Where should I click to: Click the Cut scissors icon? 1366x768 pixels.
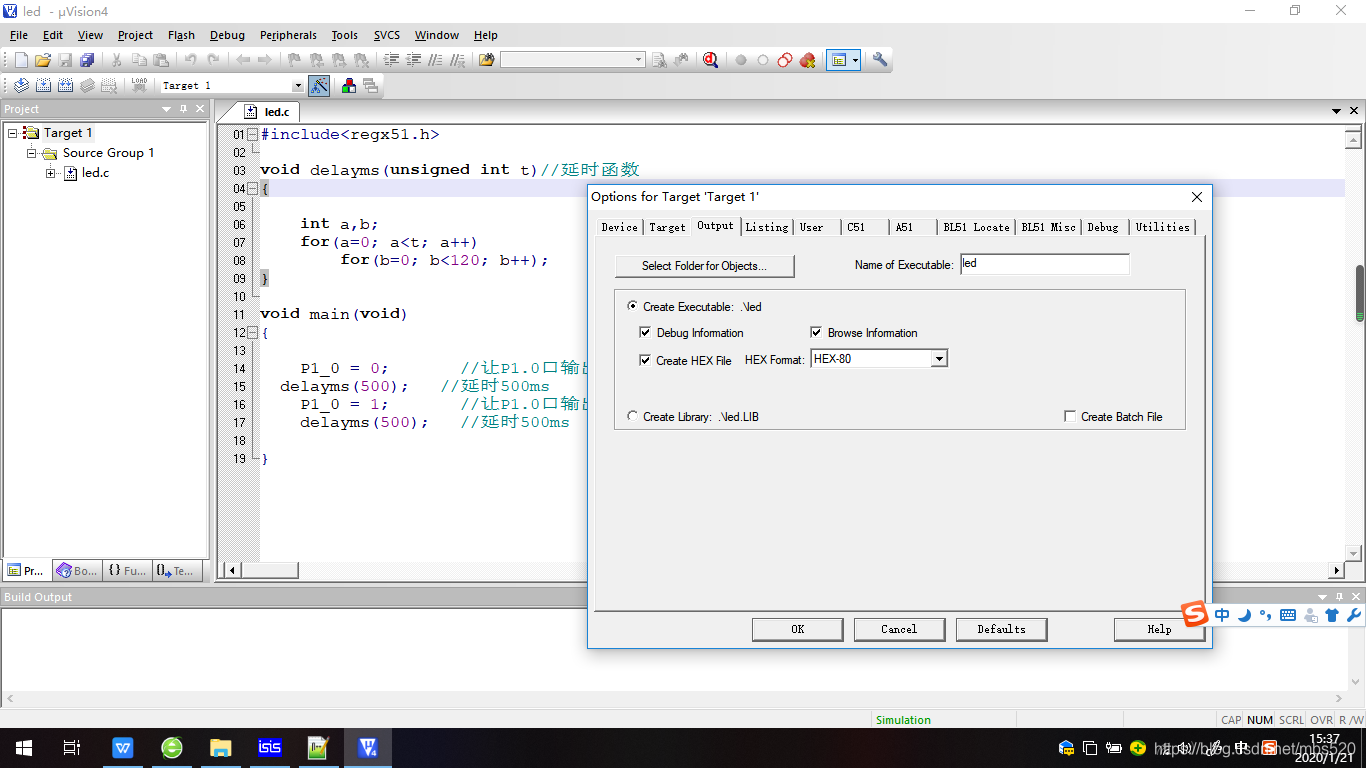pos(117,60)
